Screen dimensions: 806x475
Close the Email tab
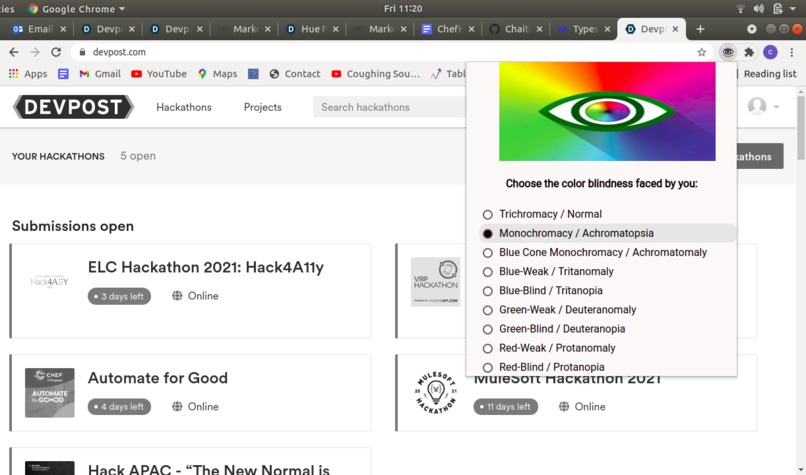(63, 29)
